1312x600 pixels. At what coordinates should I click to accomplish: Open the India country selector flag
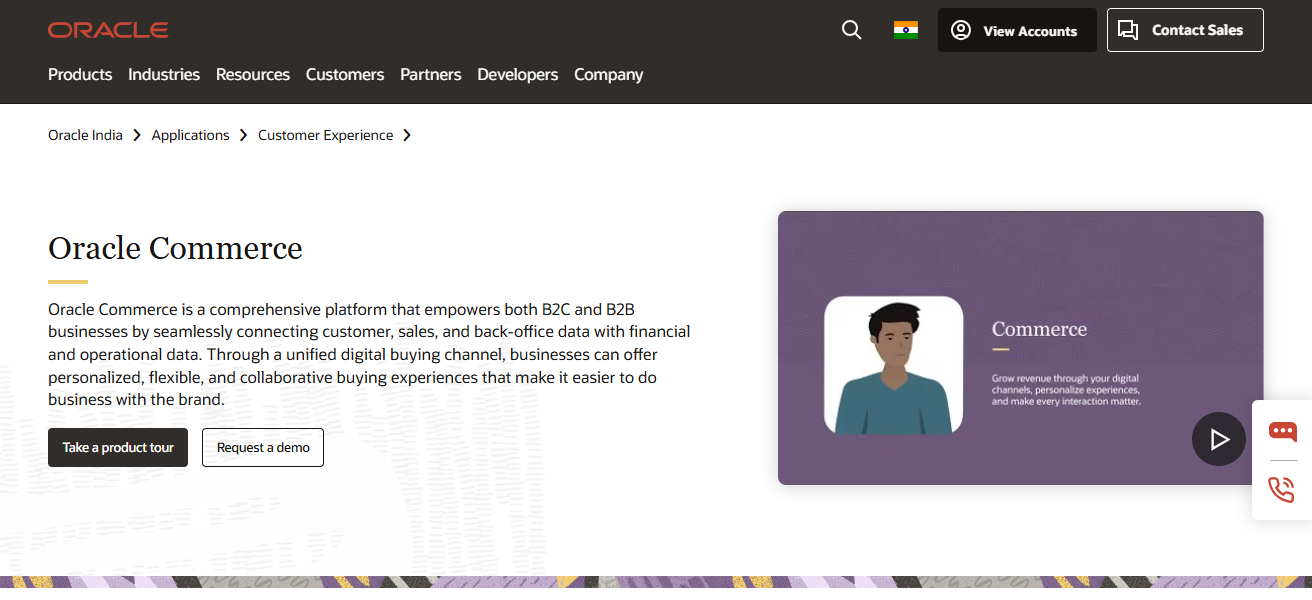click(x=906, y=30)
